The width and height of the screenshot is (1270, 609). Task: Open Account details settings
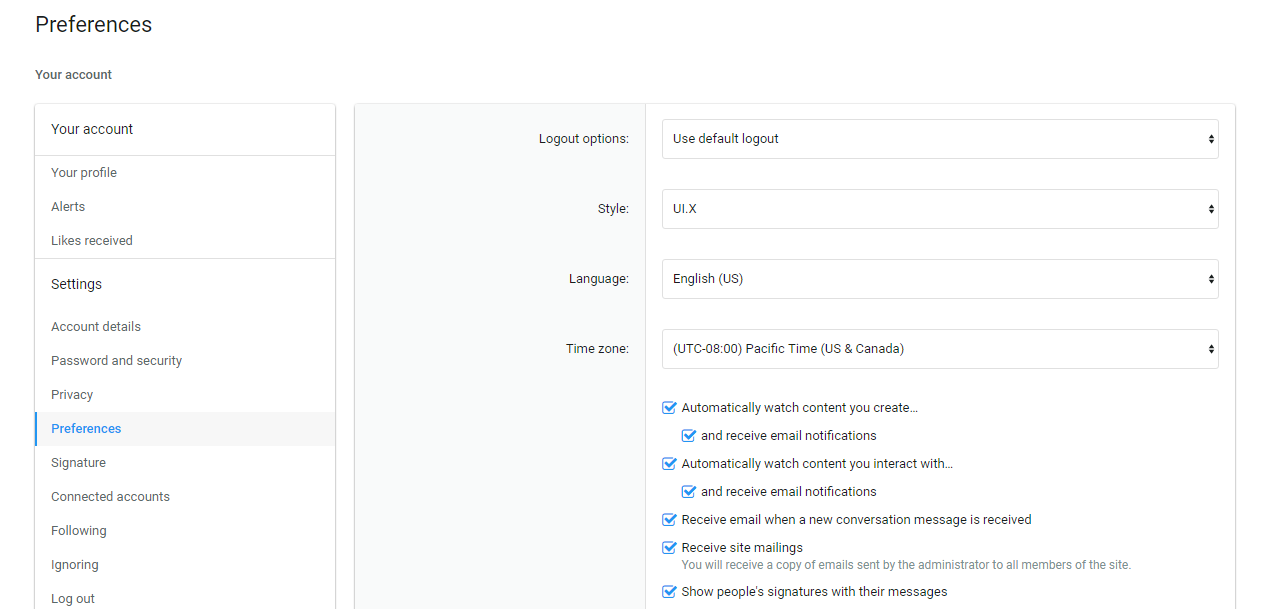[96, 327]
